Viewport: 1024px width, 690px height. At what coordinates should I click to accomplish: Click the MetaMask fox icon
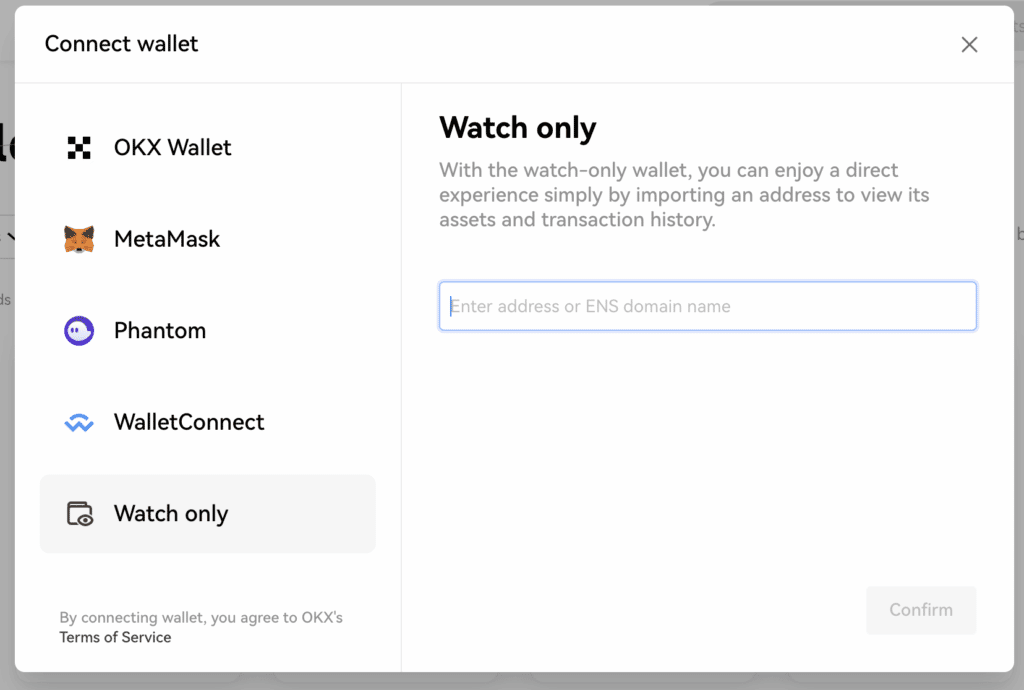click(x=79, y=239)
